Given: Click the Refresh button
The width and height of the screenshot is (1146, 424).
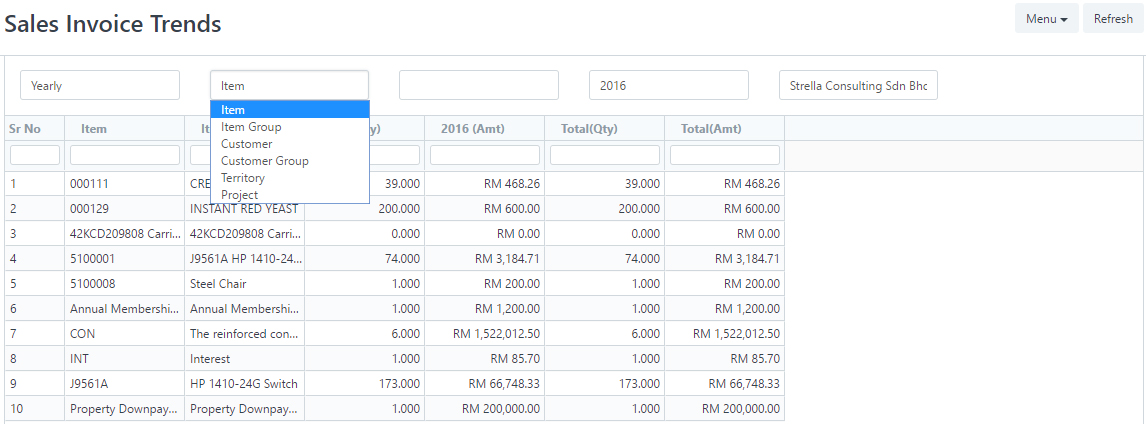Looking at the screenshot, I should pyautogui.click(x=1112, y=19).
